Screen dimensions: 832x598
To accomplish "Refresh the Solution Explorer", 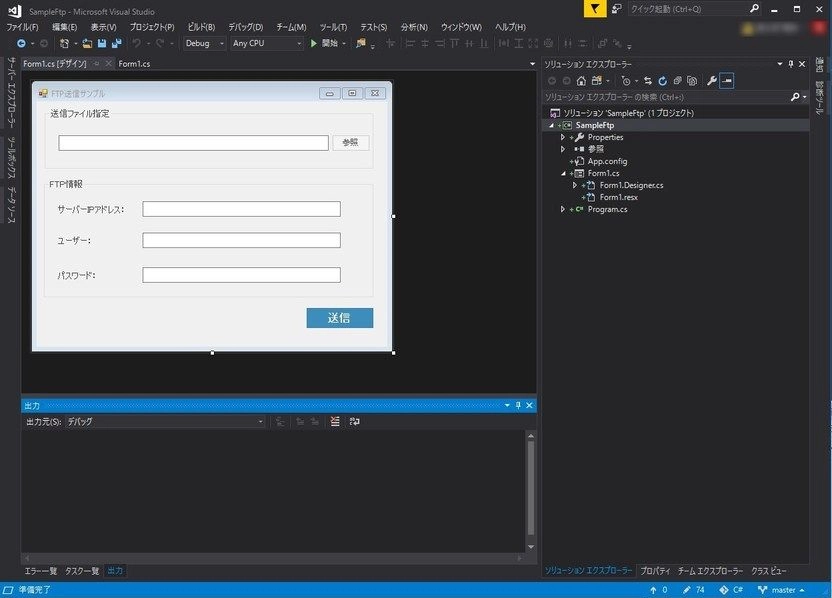I will click(x=663, y=81).
